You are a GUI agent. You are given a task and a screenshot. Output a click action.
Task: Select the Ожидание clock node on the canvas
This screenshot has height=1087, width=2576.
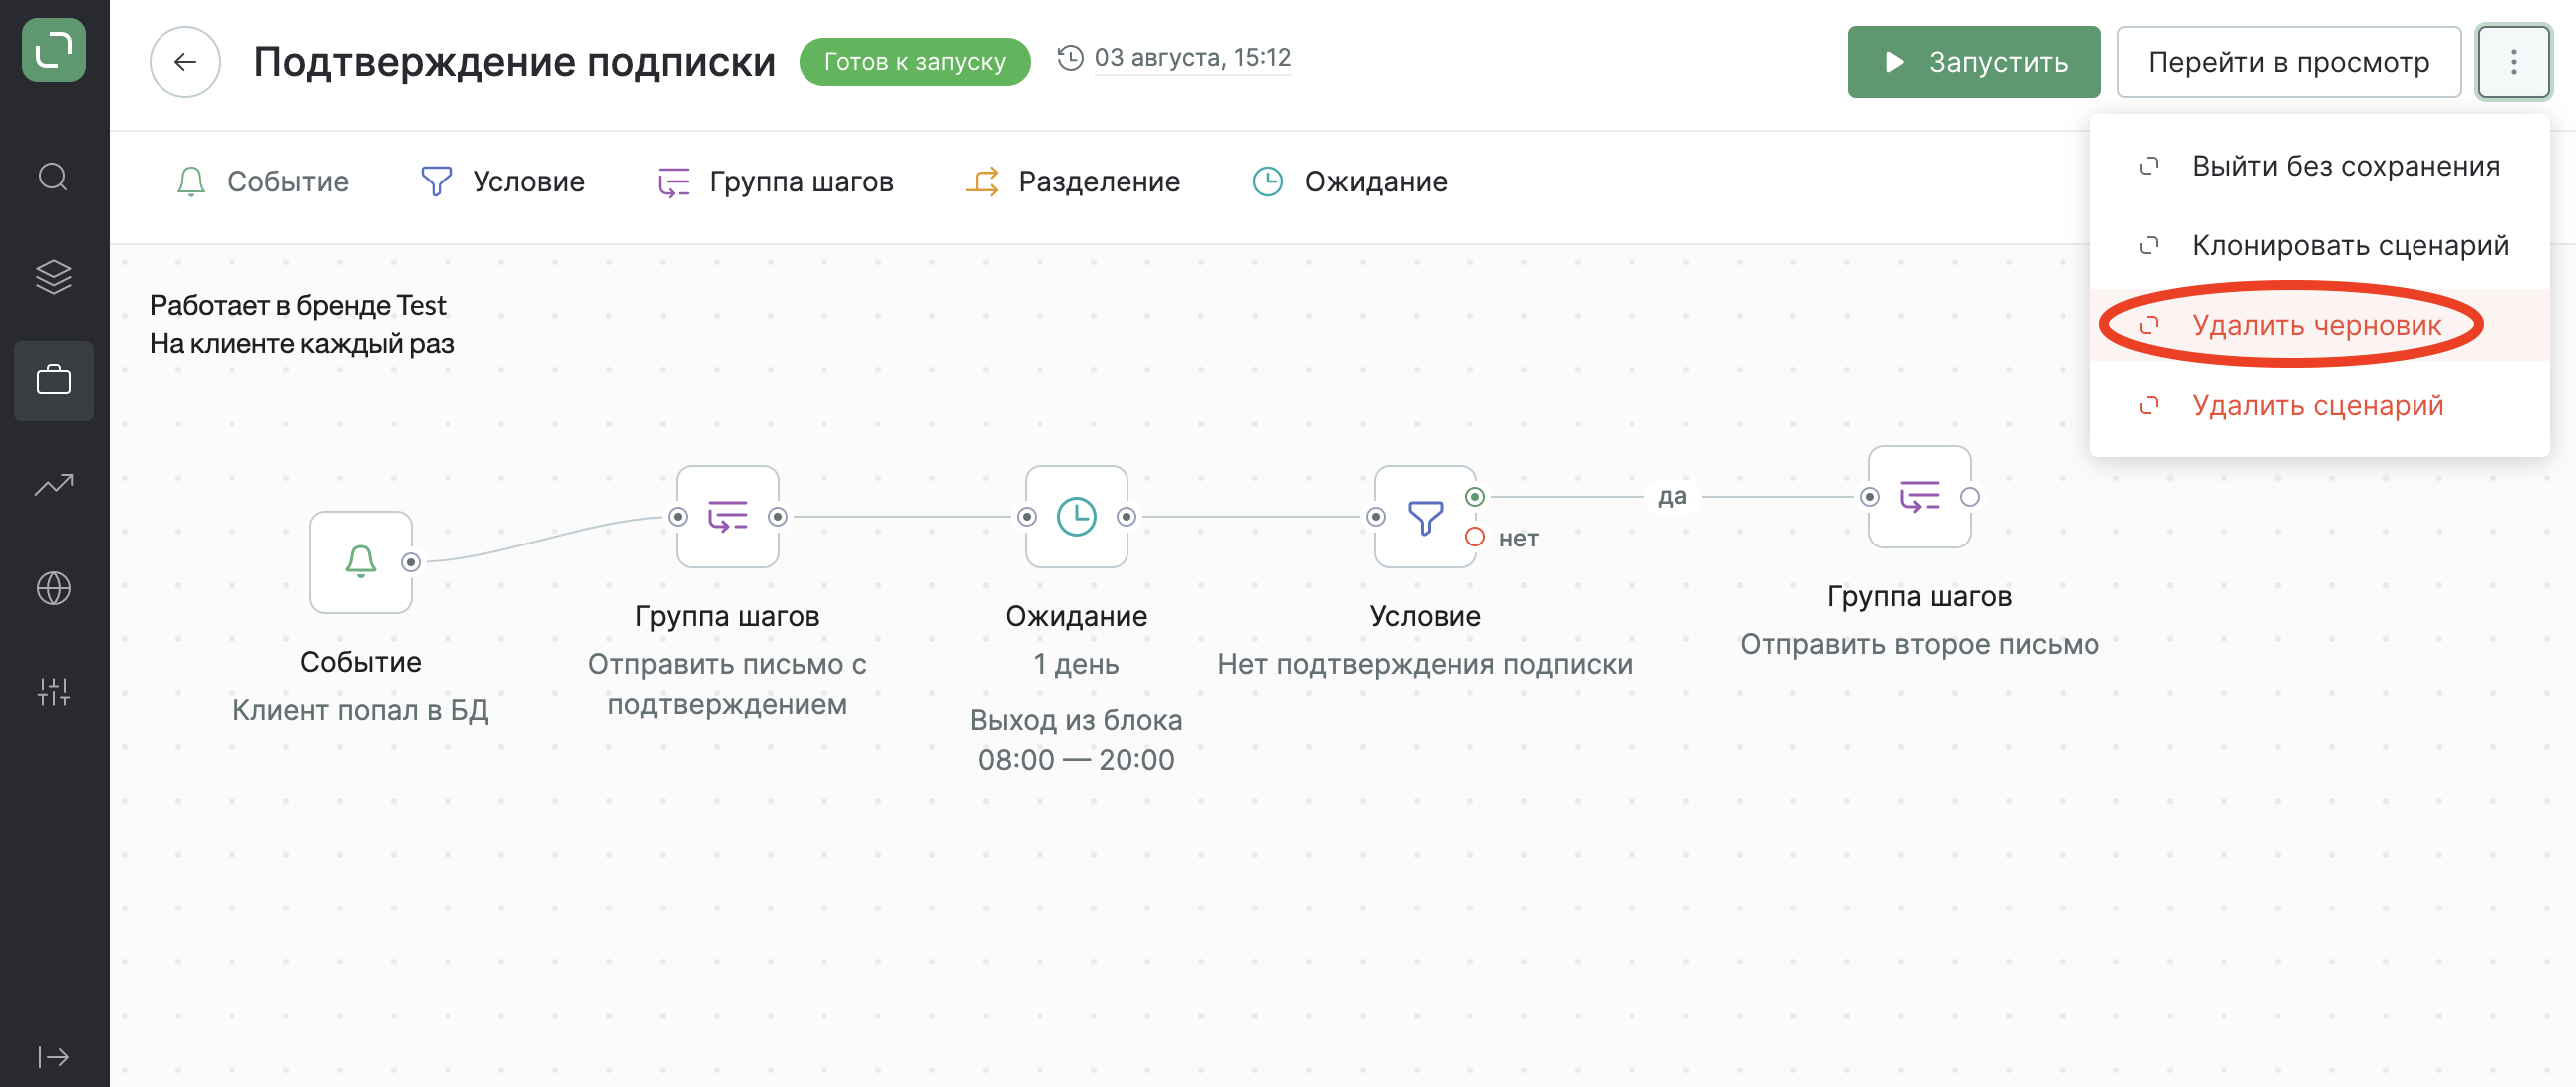pyautogui.click(x=1076, y=516)
